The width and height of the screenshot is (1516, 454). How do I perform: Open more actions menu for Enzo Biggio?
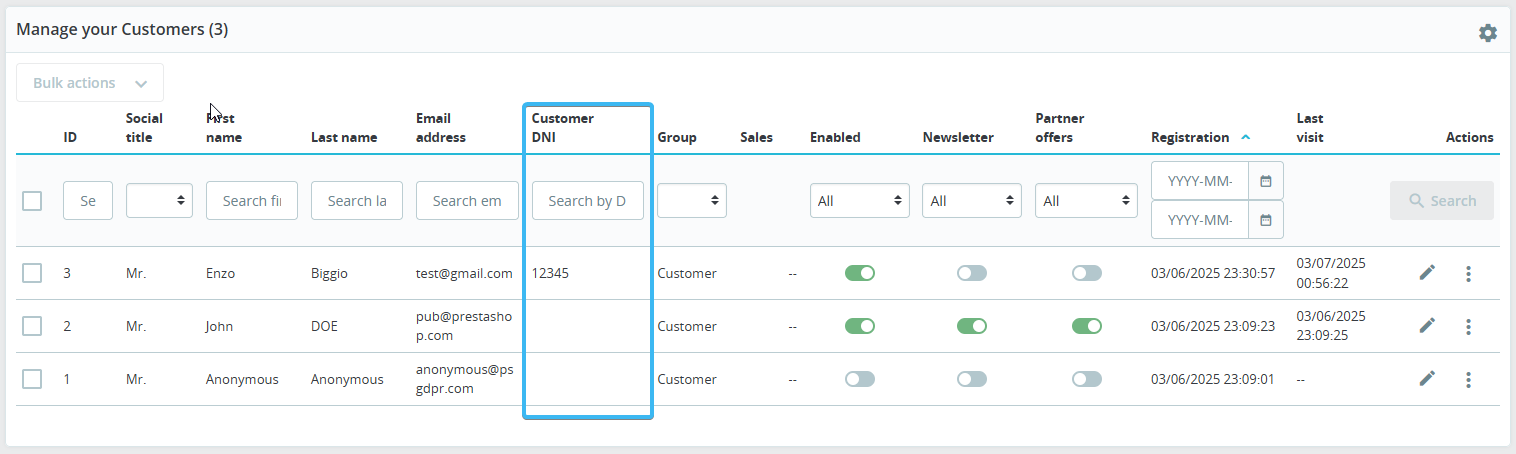coord(1468,273)
